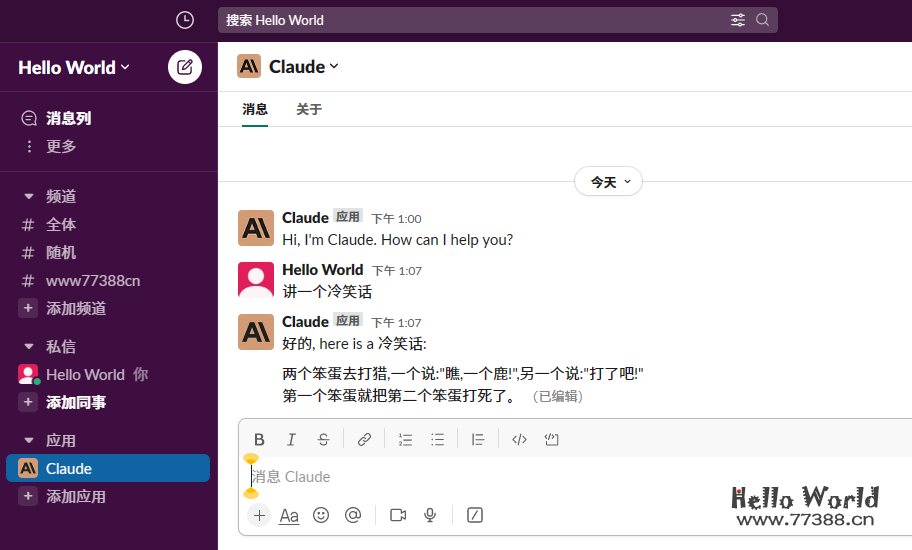
Task: Click the Hello World sender name
Action: 323,270
